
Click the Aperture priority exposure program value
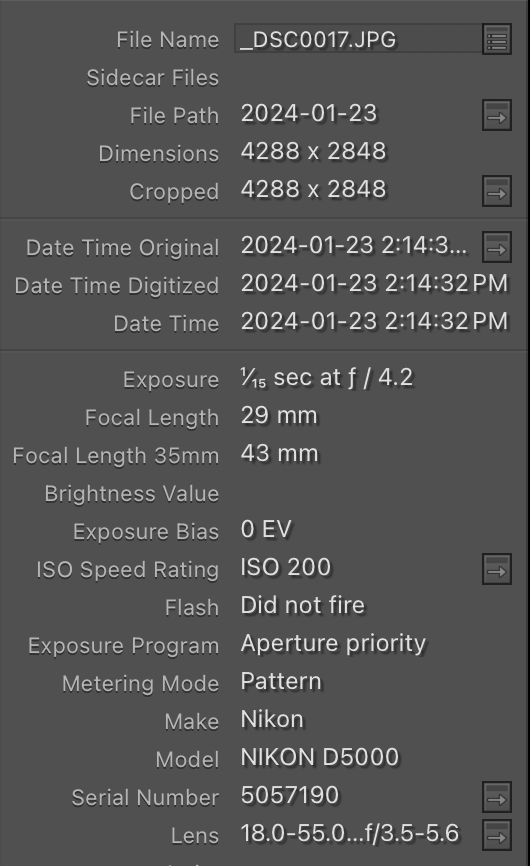pos(333,644)
